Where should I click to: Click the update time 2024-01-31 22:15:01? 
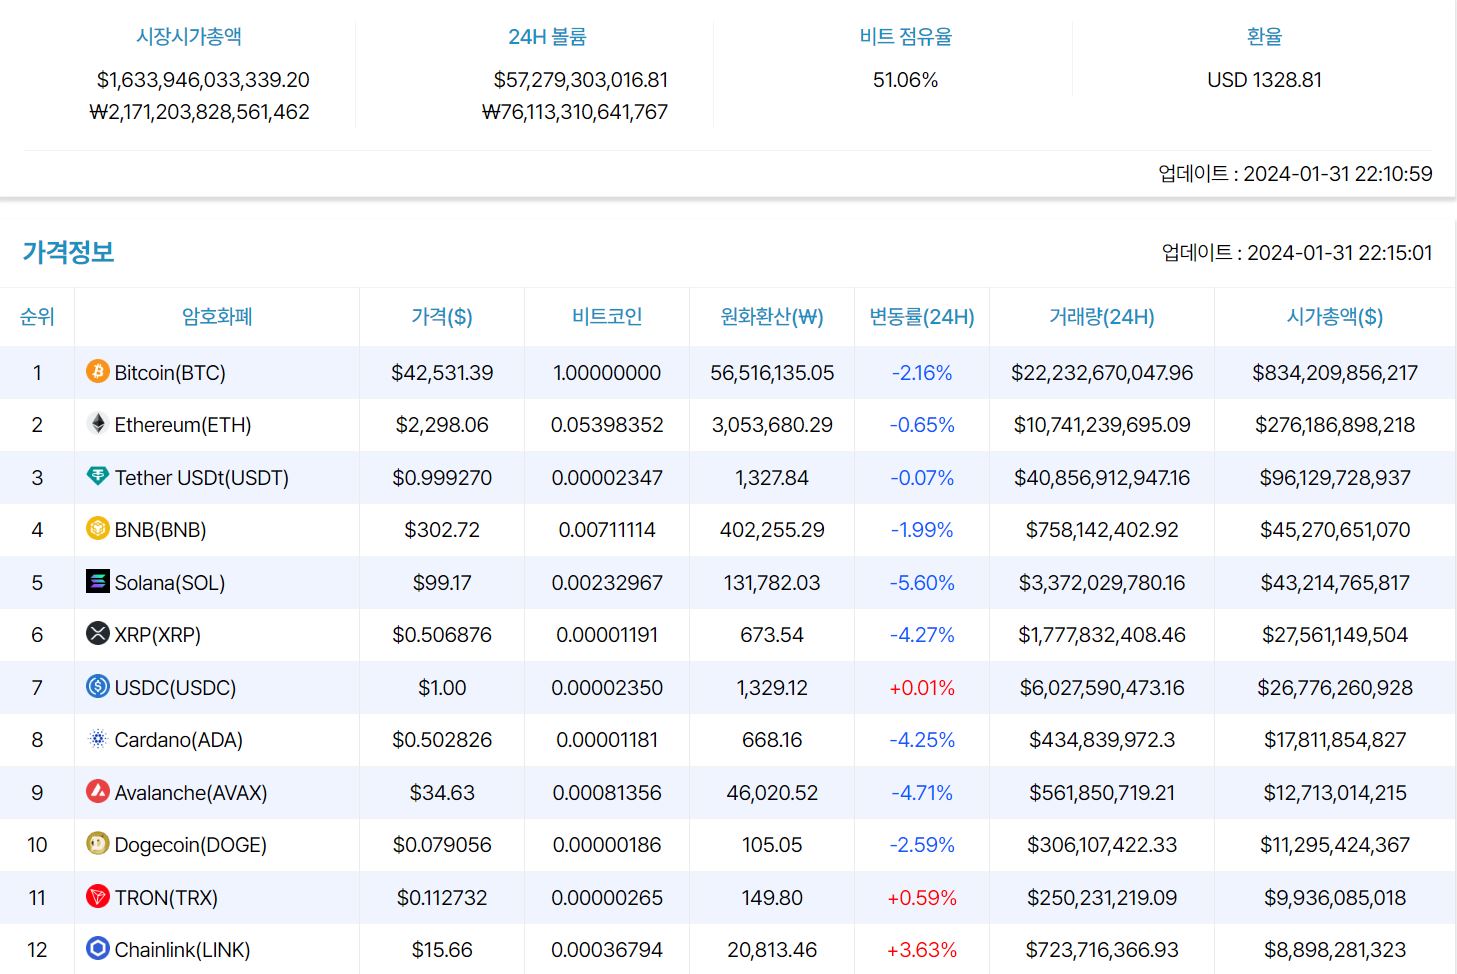tap(1340, 253)
